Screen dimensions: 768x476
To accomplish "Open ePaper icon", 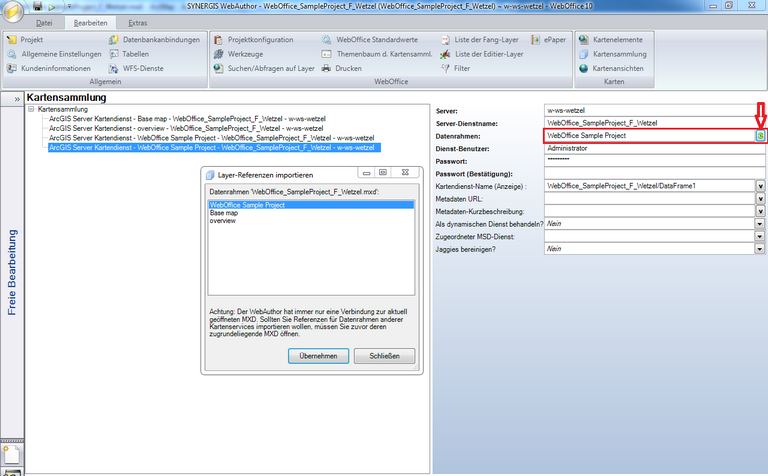I will click(x=535, y=40).
